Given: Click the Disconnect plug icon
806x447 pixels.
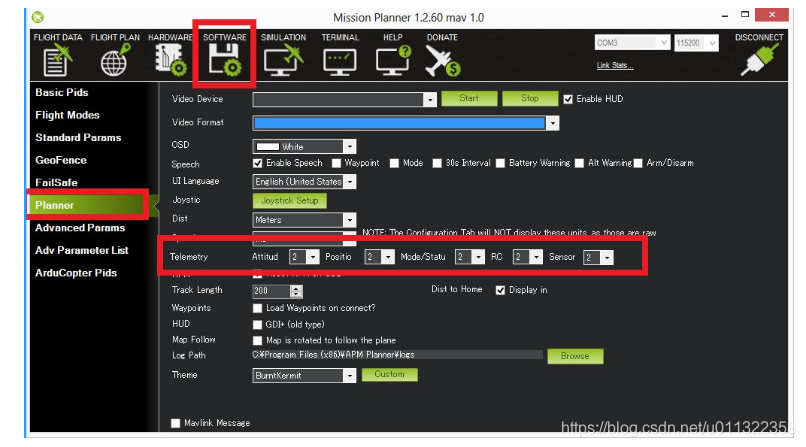Looking at the screenshot, I should 759,60.
